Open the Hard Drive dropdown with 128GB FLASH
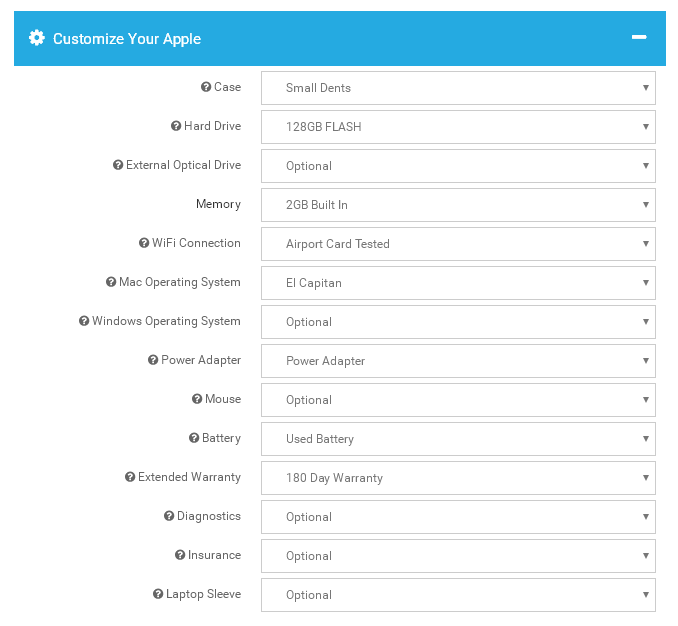The width and height of the screenshot is (678, 626). click(x=458, y=127)
